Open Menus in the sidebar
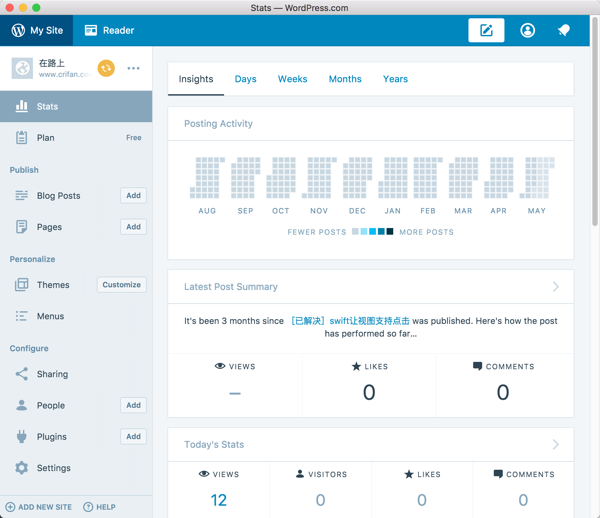The width and height of the screenshot is (600, 518). coord(76,316)
